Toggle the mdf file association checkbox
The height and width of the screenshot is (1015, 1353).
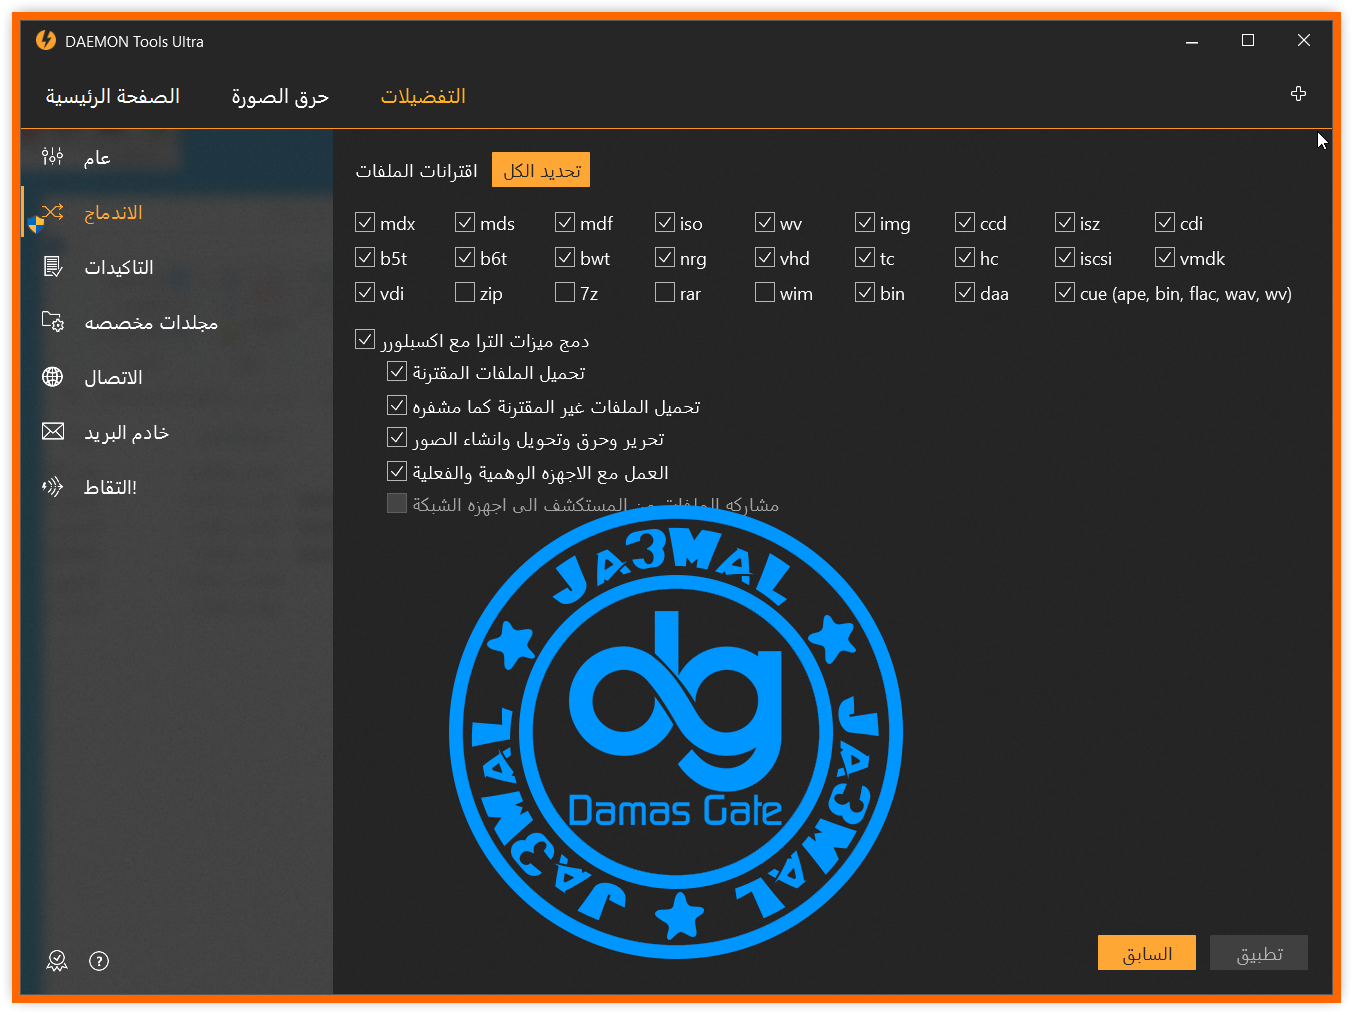click(565, 222)
